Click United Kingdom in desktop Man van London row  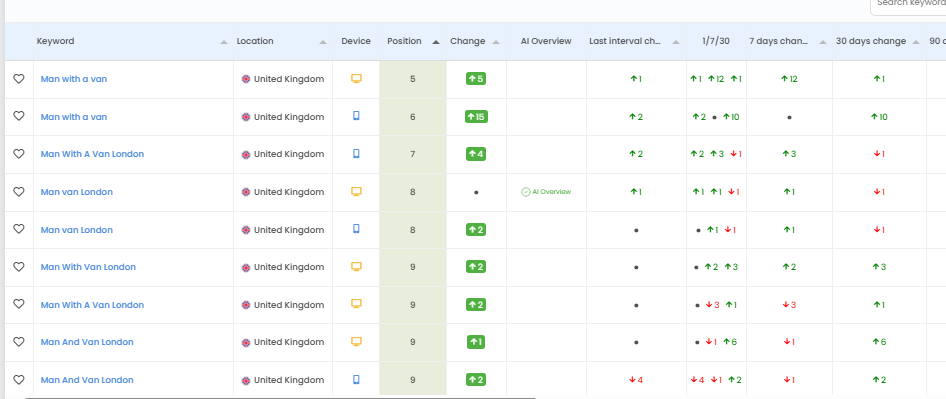[288, 192]
